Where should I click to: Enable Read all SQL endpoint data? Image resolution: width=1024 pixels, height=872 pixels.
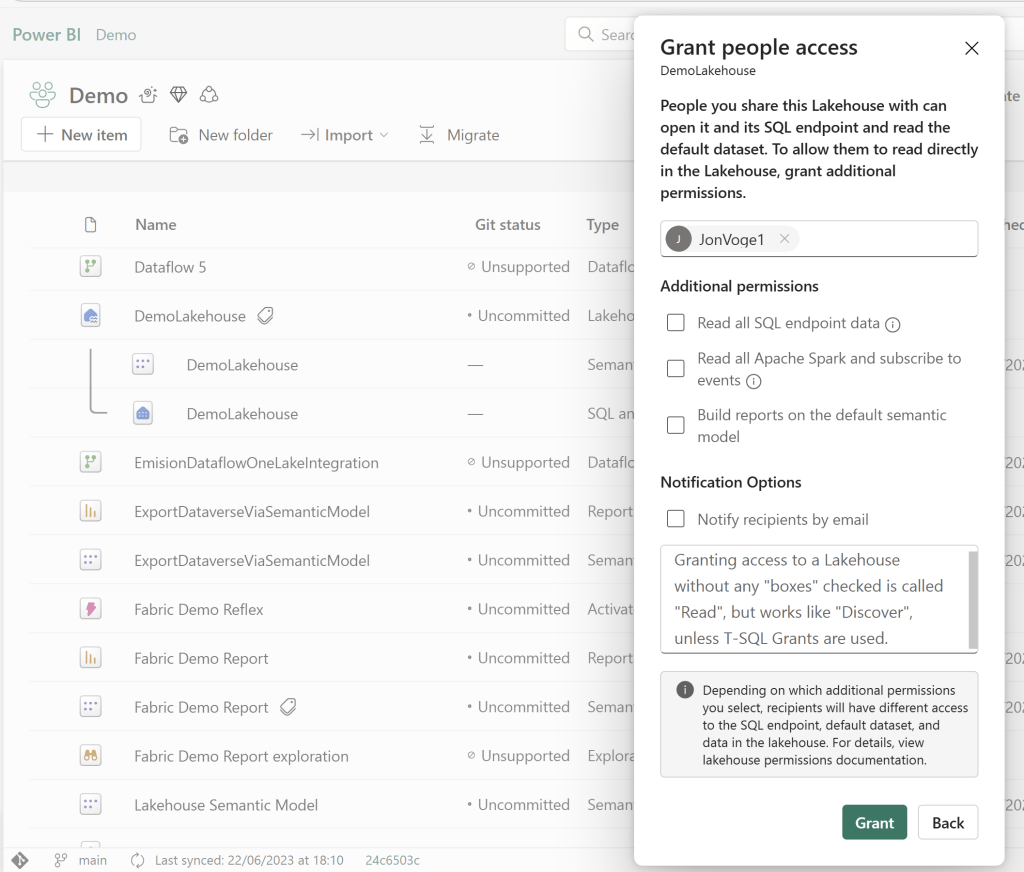click(676, 323)
